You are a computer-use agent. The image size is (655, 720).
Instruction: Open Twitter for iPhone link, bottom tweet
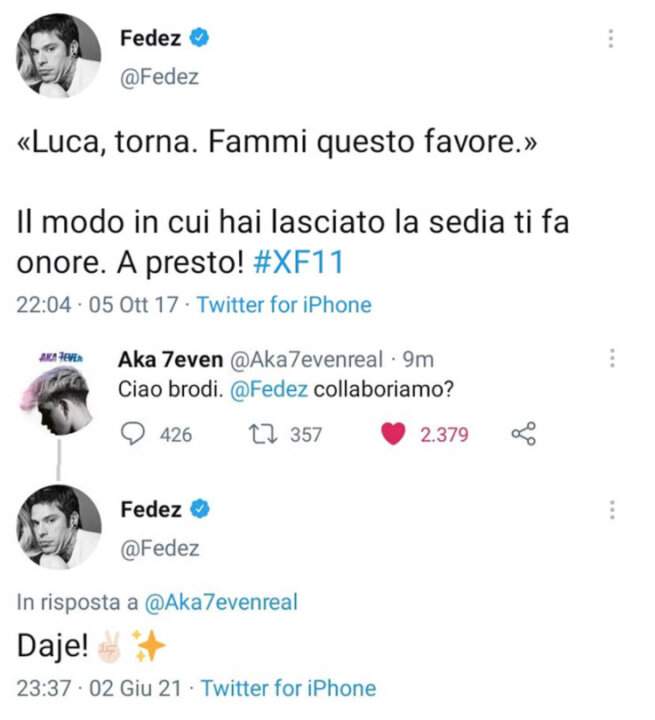289,688
